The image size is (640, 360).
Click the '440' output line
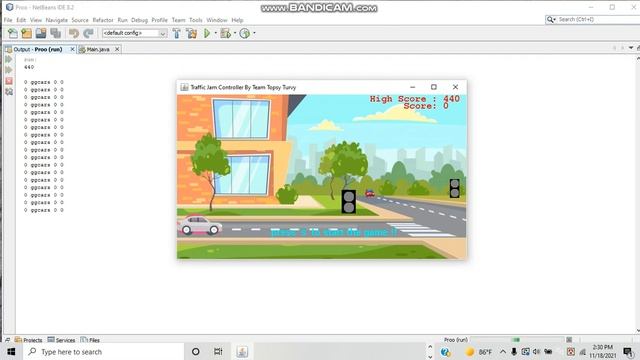(x=29, y=67)
